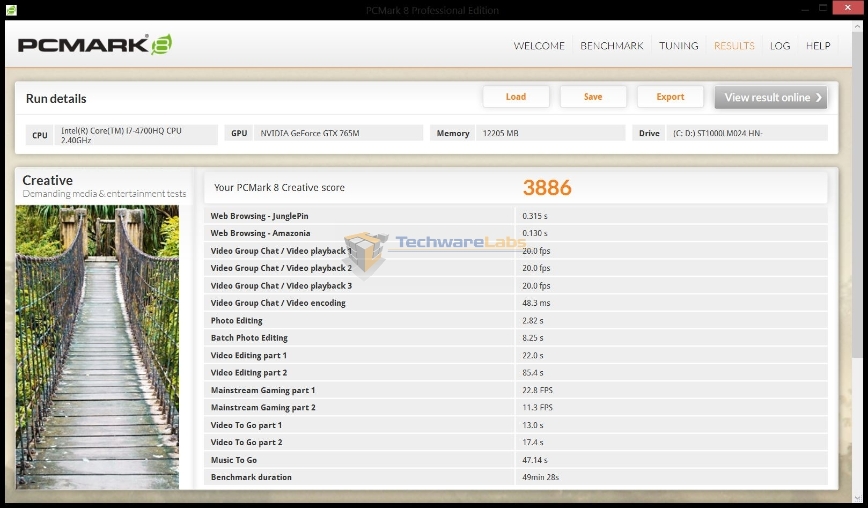Select the Mainstream Gaming part 2 row
Screen dimensions: 868x508
point(516,407)
